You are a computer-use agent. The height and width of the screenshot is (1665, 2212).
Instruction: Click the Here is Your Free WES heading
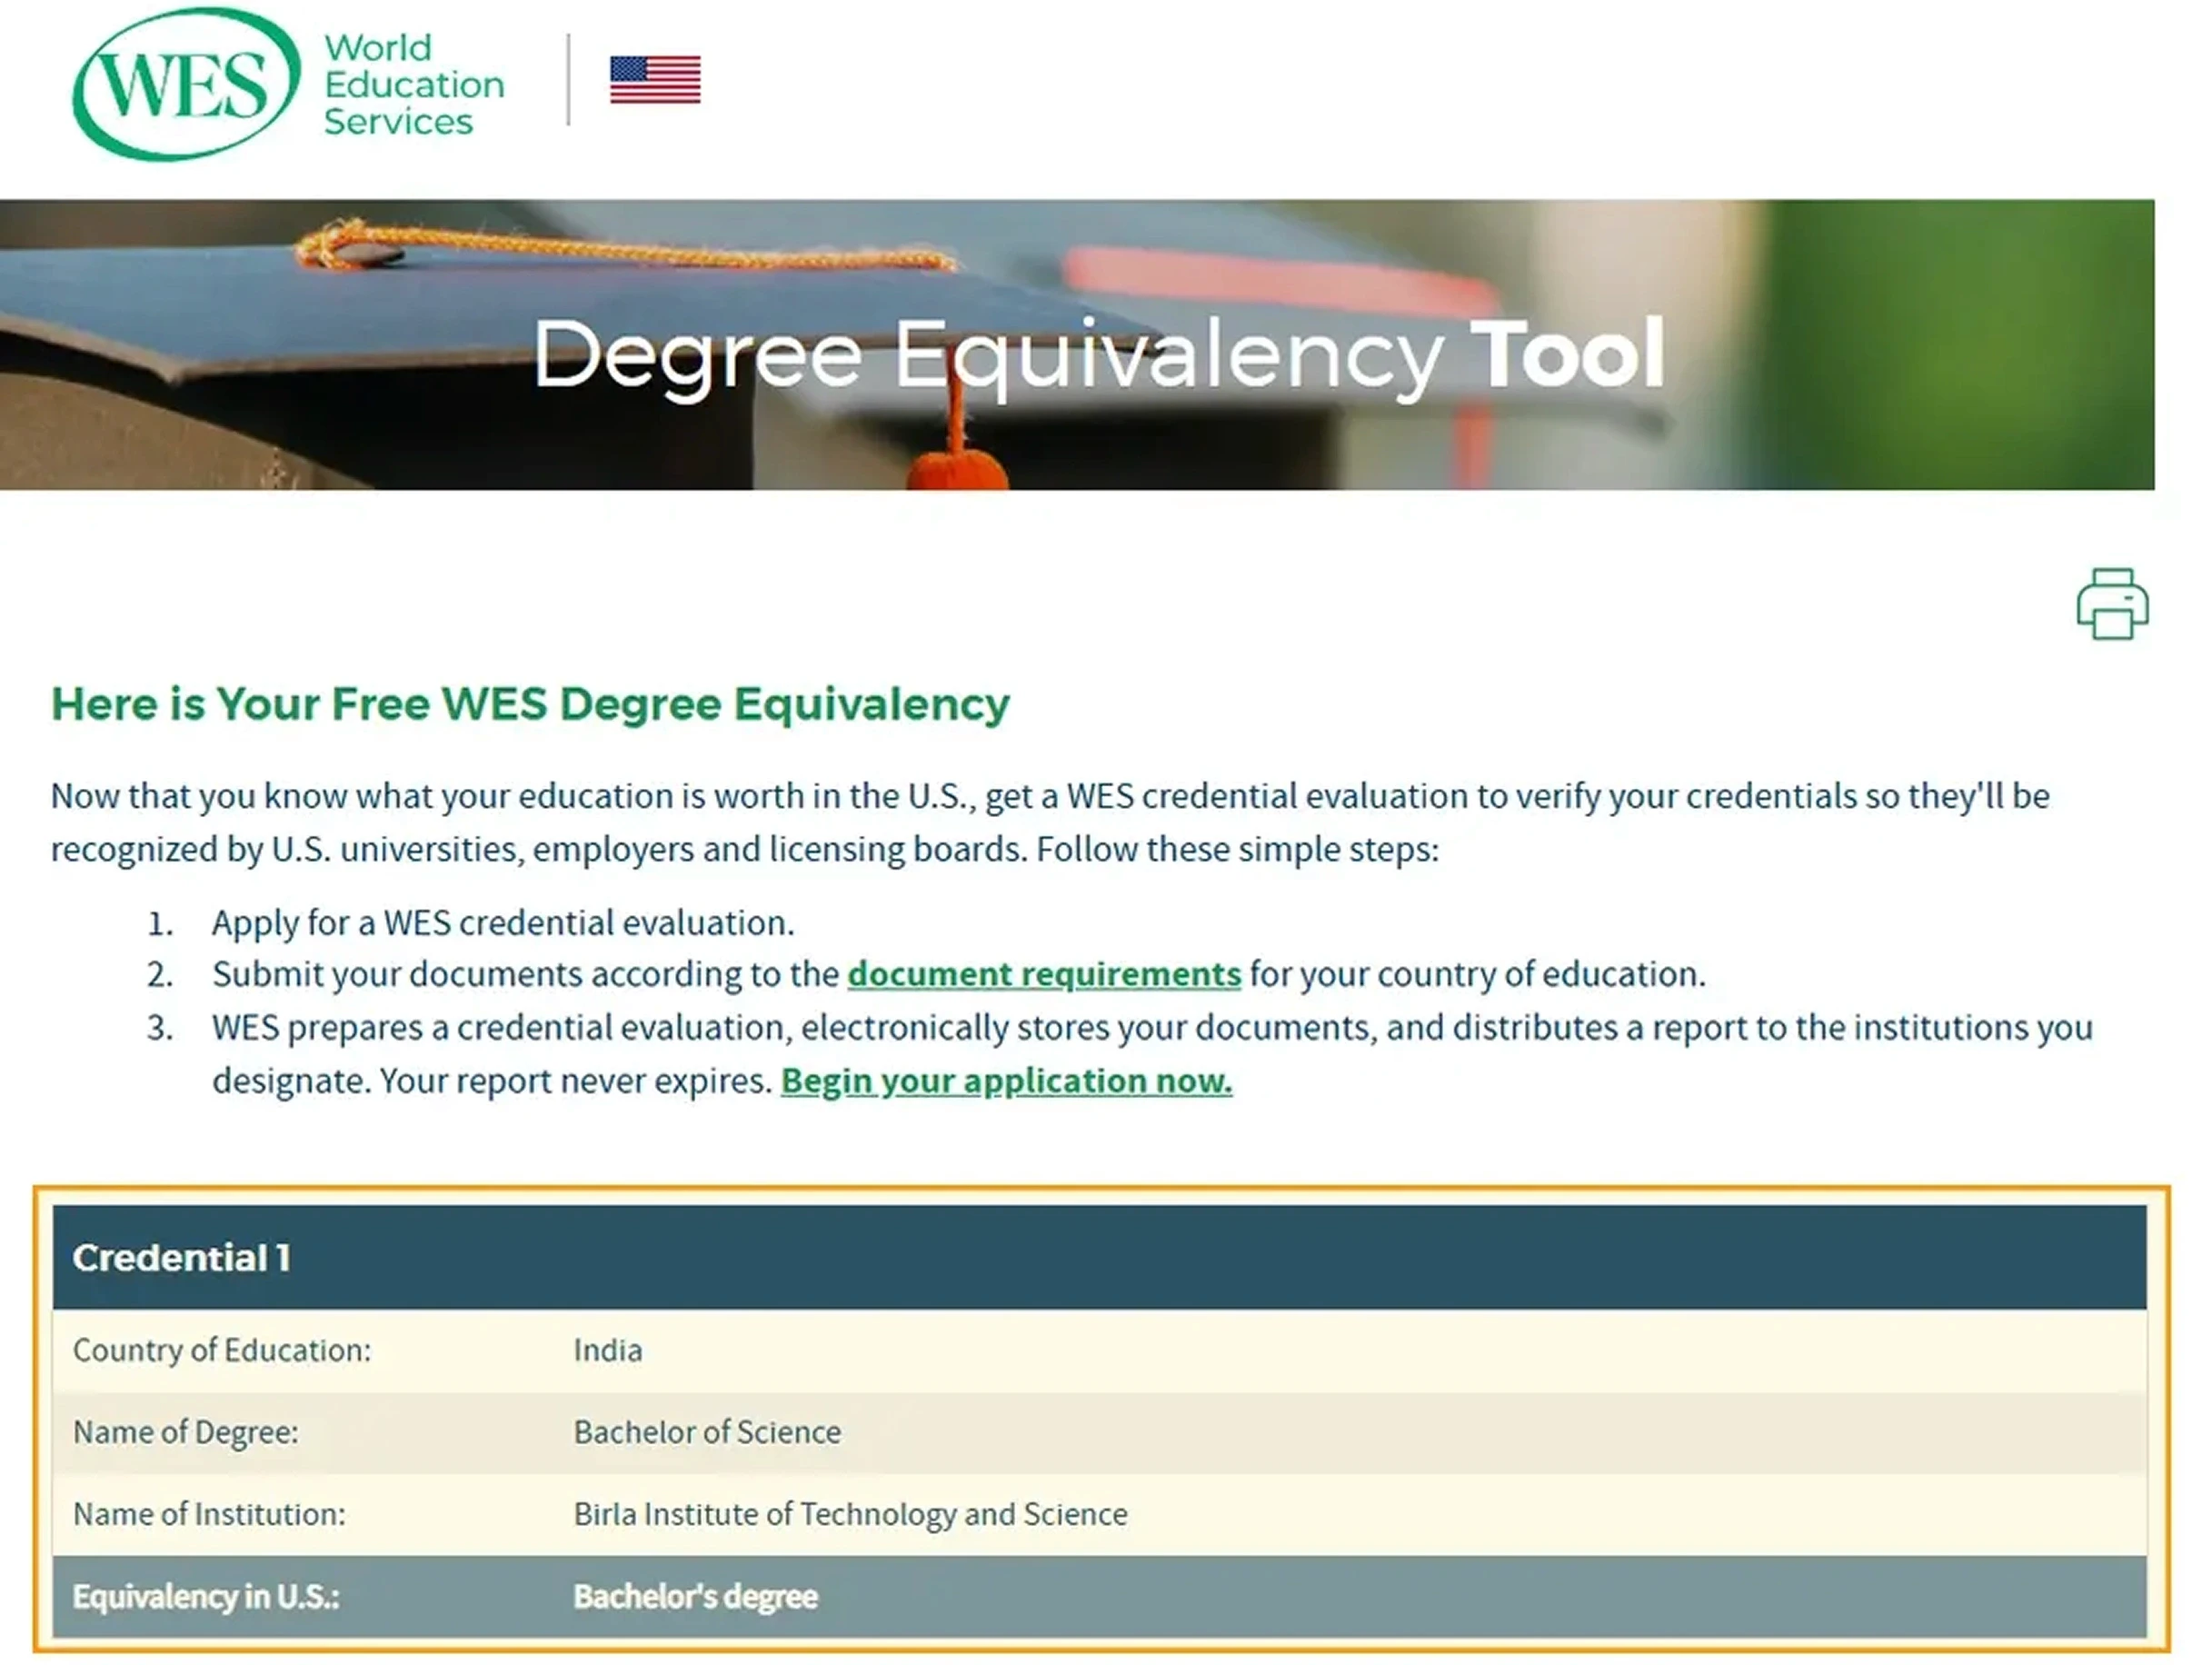tap(530, 704)
